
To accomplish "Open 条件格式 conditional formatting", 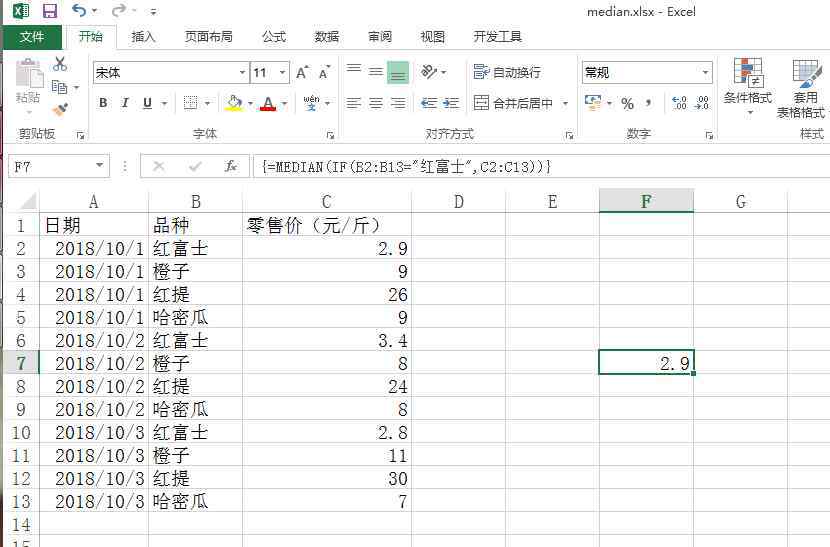I will pos(748,85).
